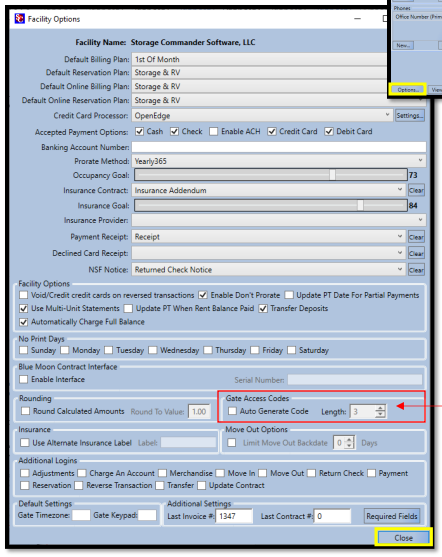Enable Void/Credit credit cards on reversed transactions
Image resolution: width=442 pixels, height=557 pixels.
[23, 295]
